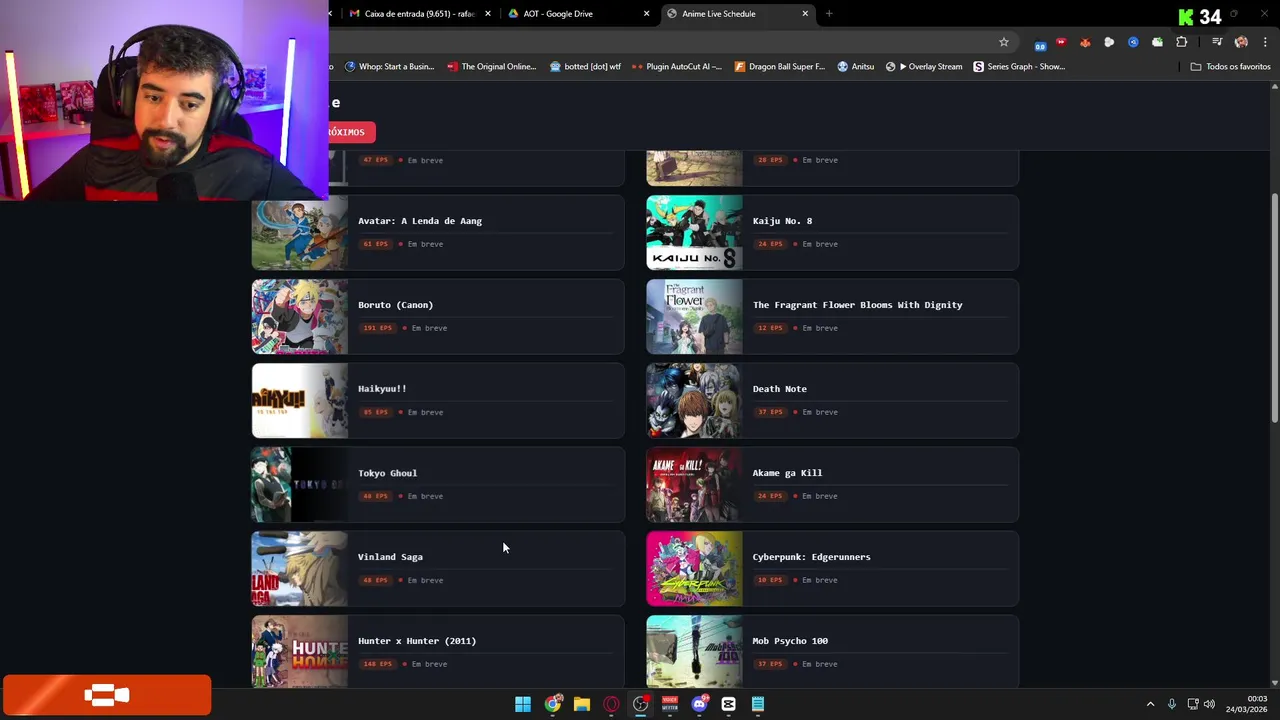The image size is (1280, 720).
Task: Select the Vinland Saga title
Action: 390,557
